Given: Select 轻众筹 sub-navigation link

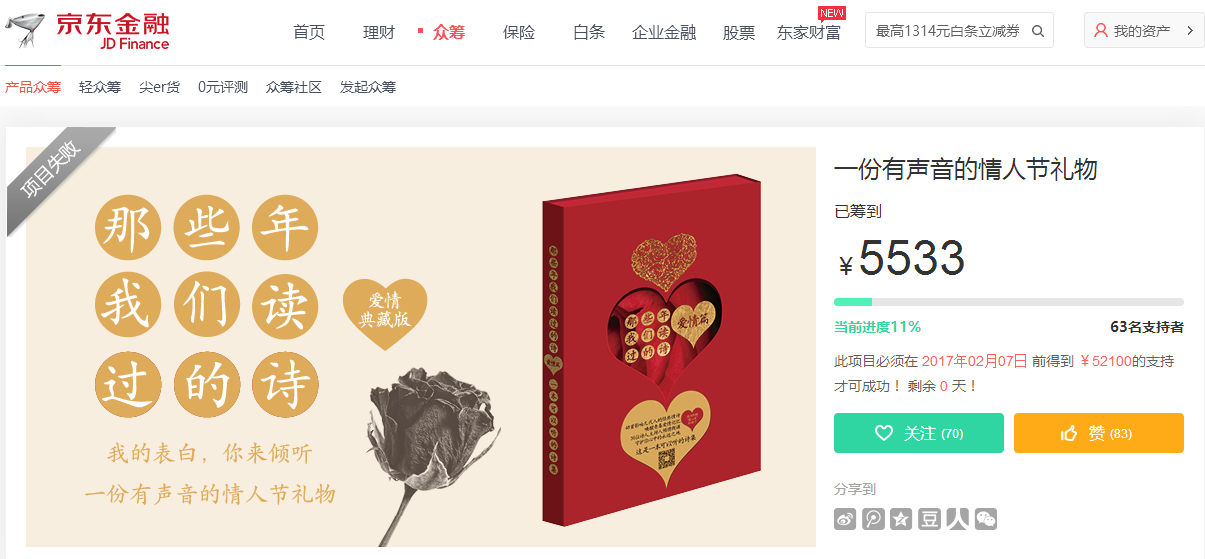Looking at the screenshot, I should point(100,87).
